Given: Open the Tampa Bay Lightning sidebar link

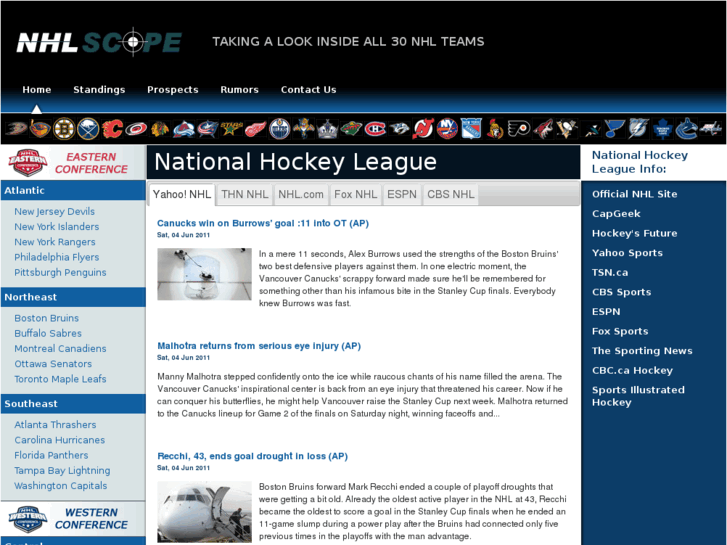Looking at the screenshot, I should 62,470.
